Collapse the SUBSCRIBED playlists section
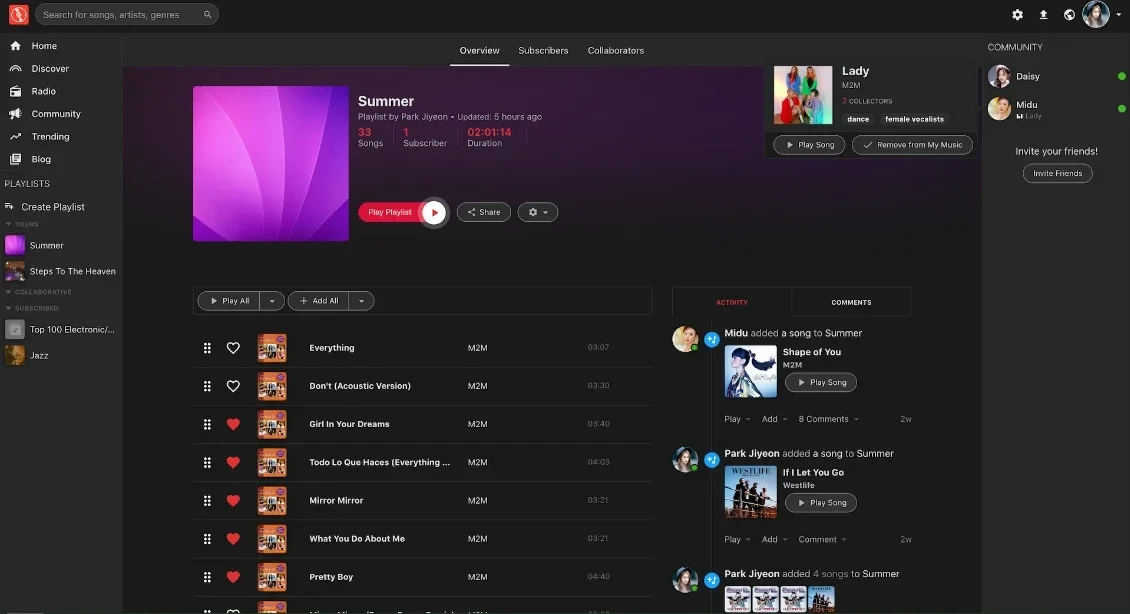 pos(9,308)
